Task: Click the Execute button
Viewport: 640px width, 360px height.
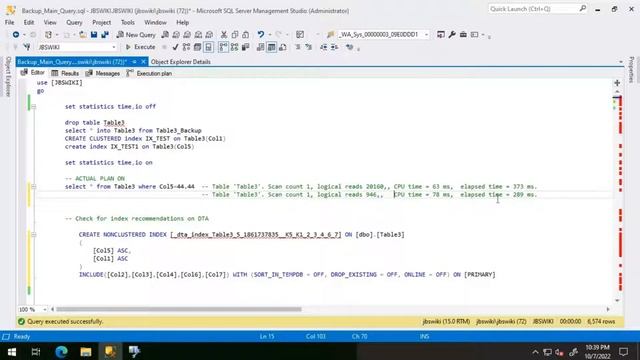Action: point(140,47)
